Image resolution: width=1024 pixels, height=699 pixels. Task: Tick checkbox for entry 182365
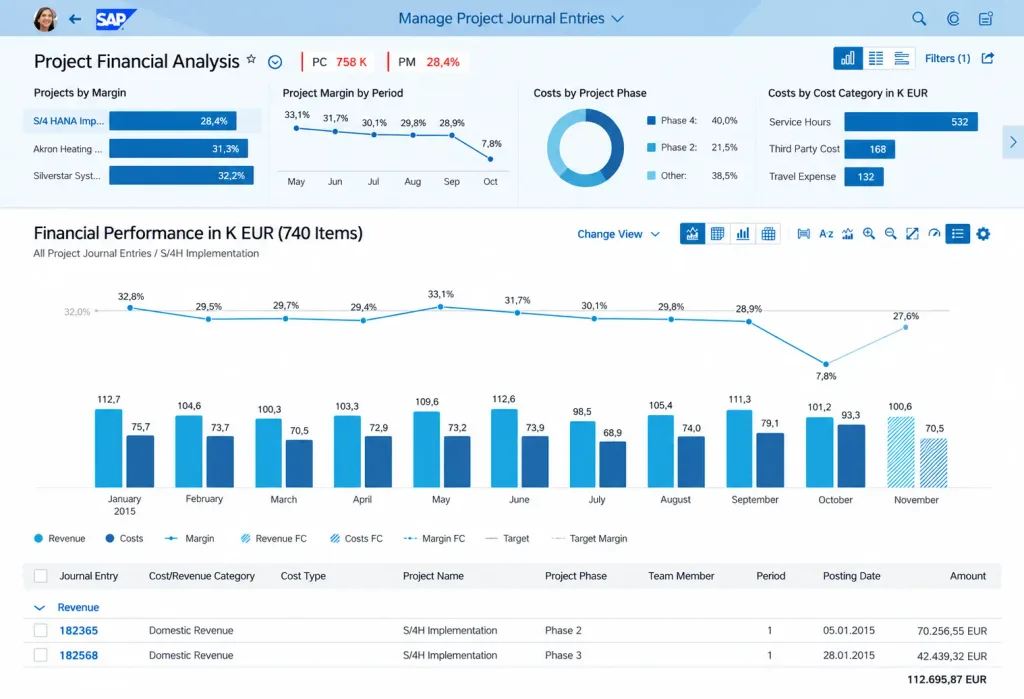click(40, 630)
